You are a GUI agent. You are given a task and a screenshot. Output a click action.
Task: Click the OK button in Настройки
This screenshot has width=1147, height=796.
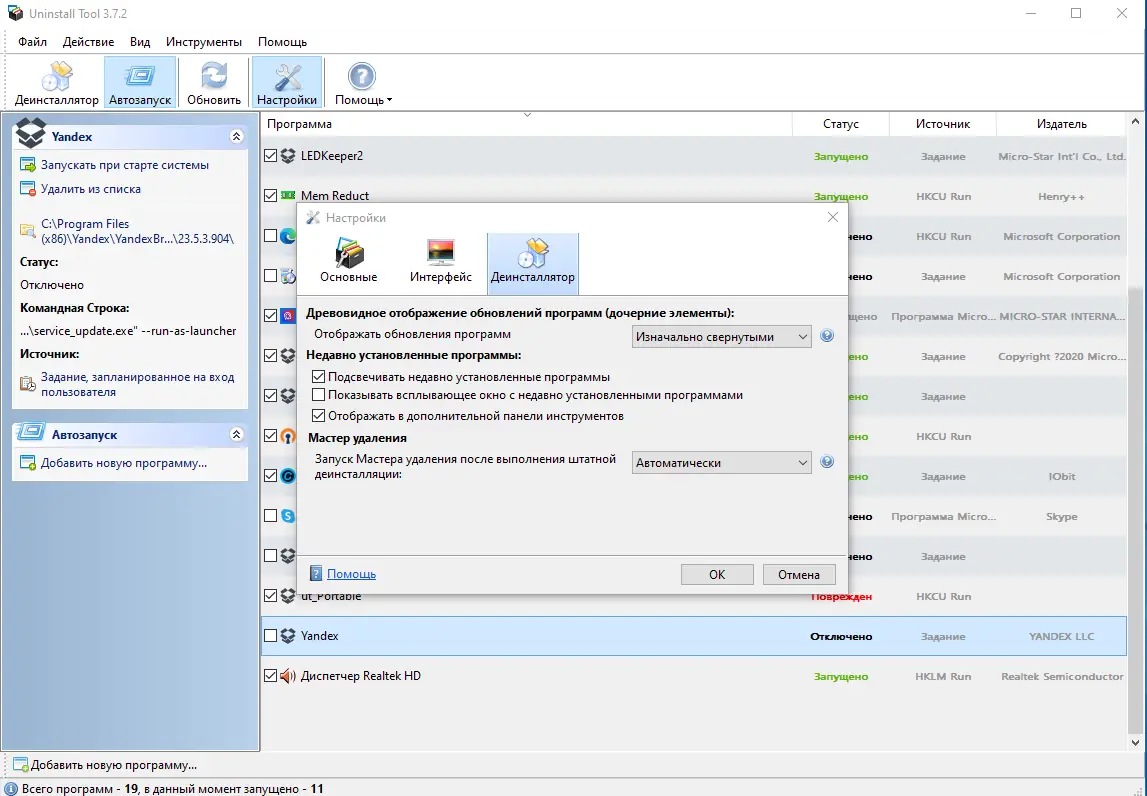[717, 574]
